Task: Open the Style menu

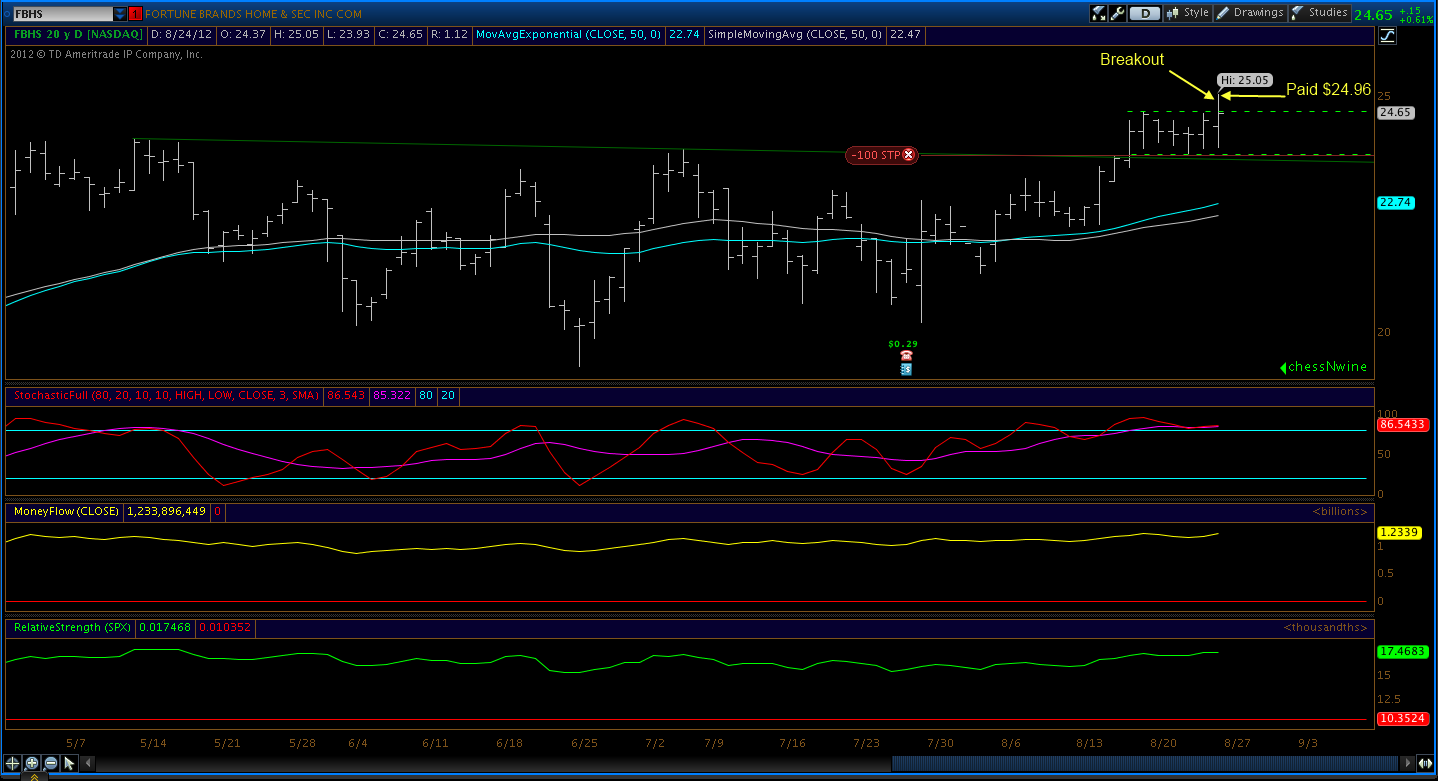Action: (1187, 13)
